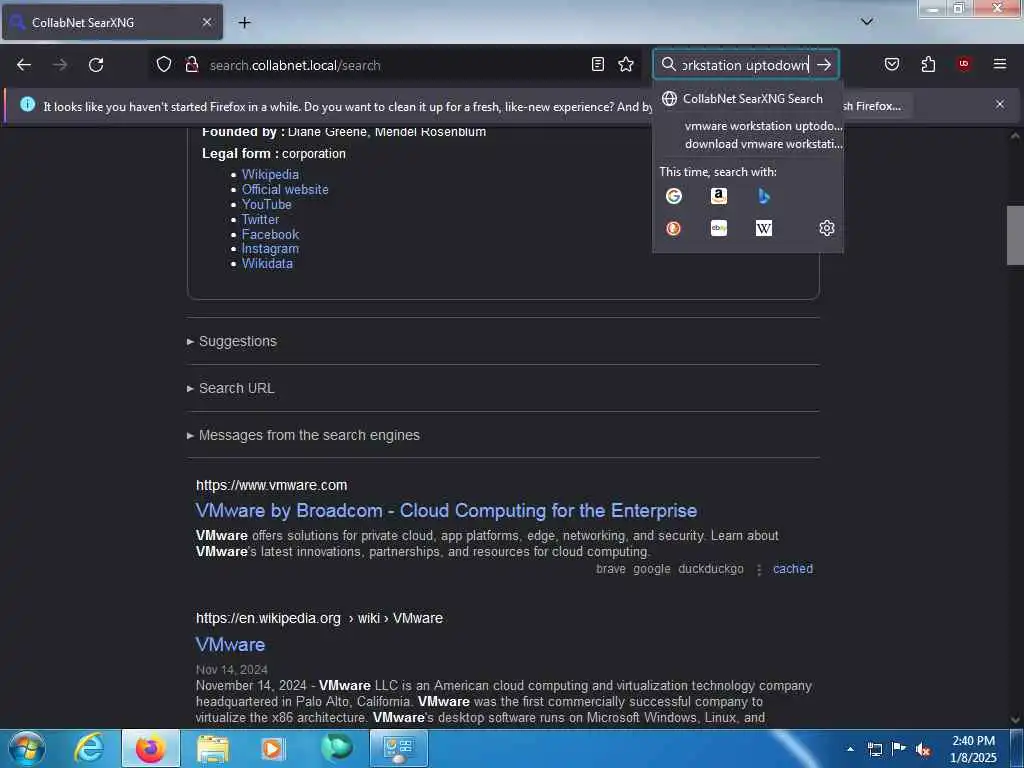Search this time with DuckDuckGo
The height and width of the screenshot is (768, 1024).
pos(674,228)
